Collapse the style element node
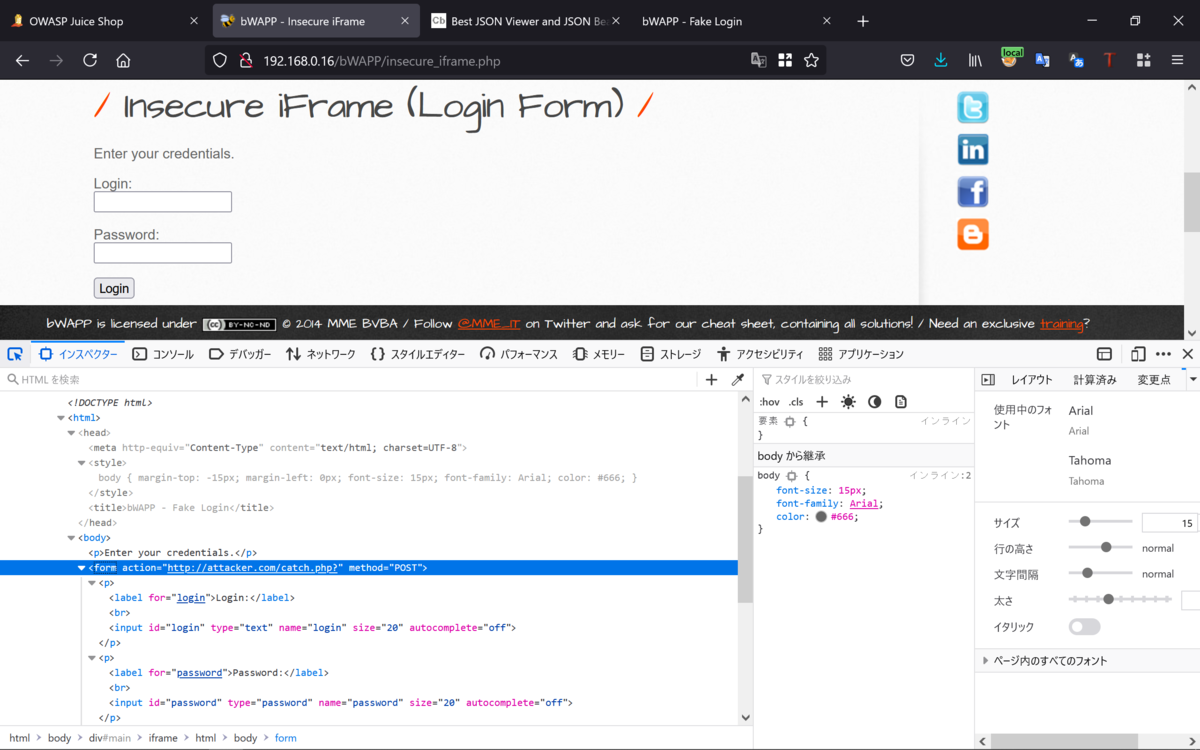 (82, 463)
